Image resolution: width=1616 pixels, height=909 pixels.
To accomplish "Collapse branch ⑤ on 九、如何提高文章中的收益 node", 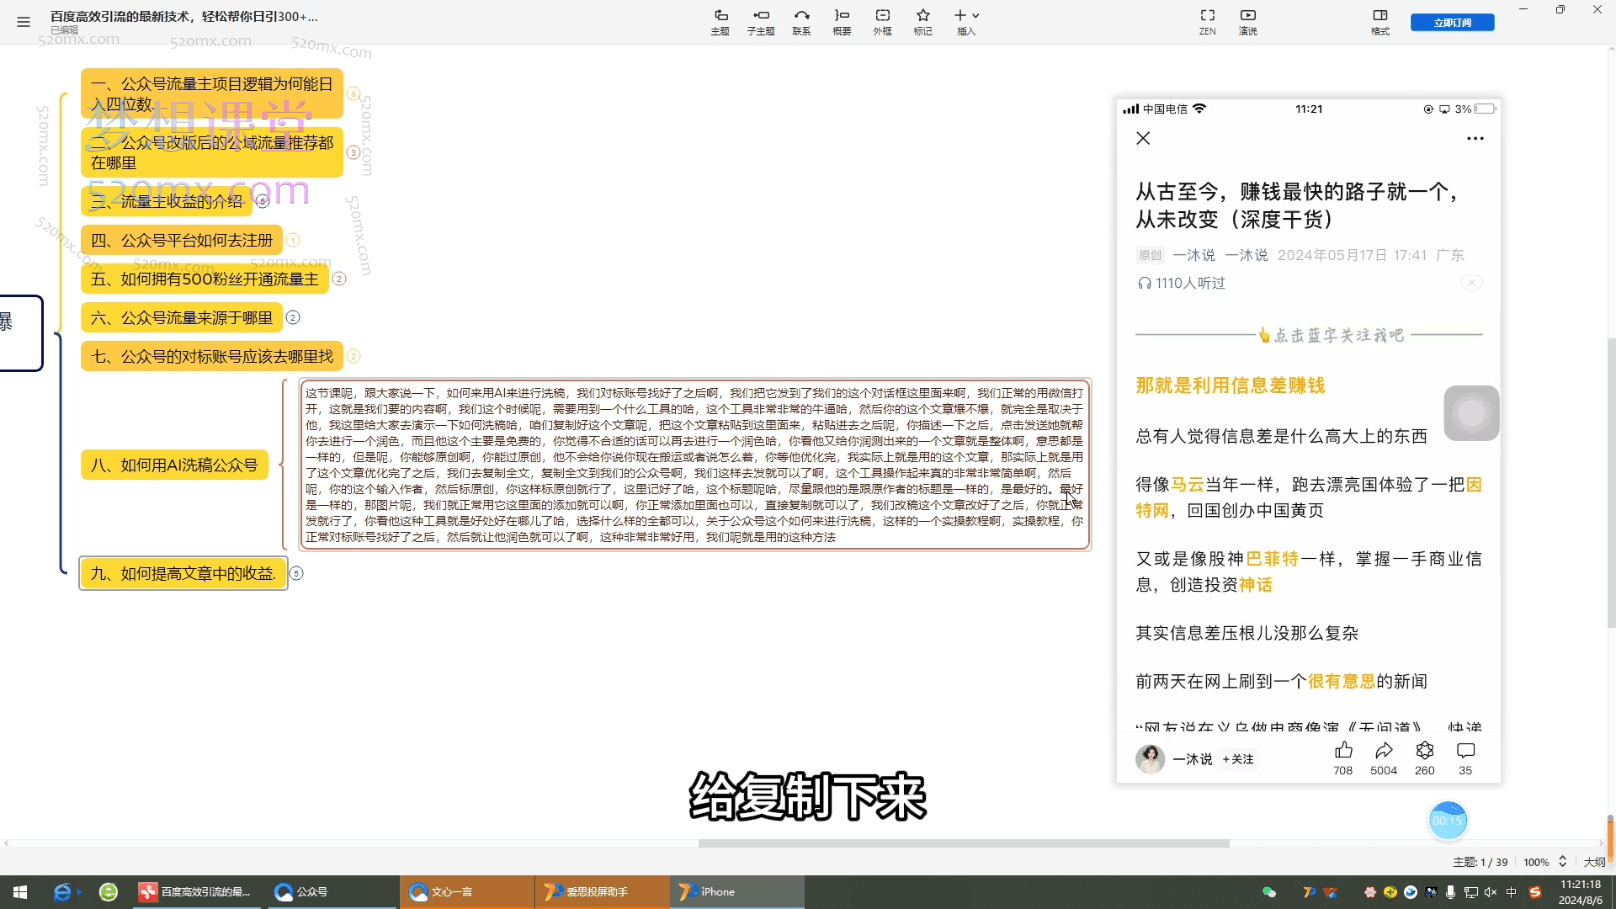I will (x=295, y=573).
